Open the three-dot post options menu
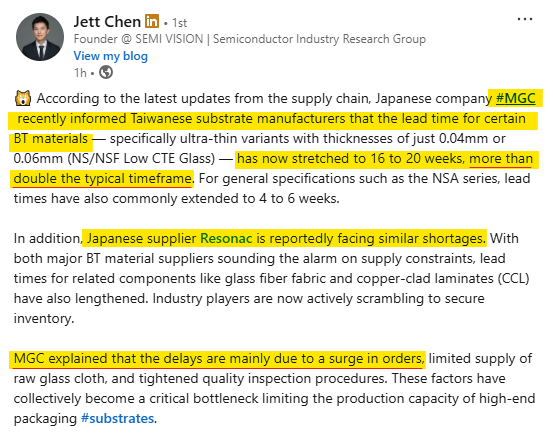The image size is (553, 437). (524, 19)
